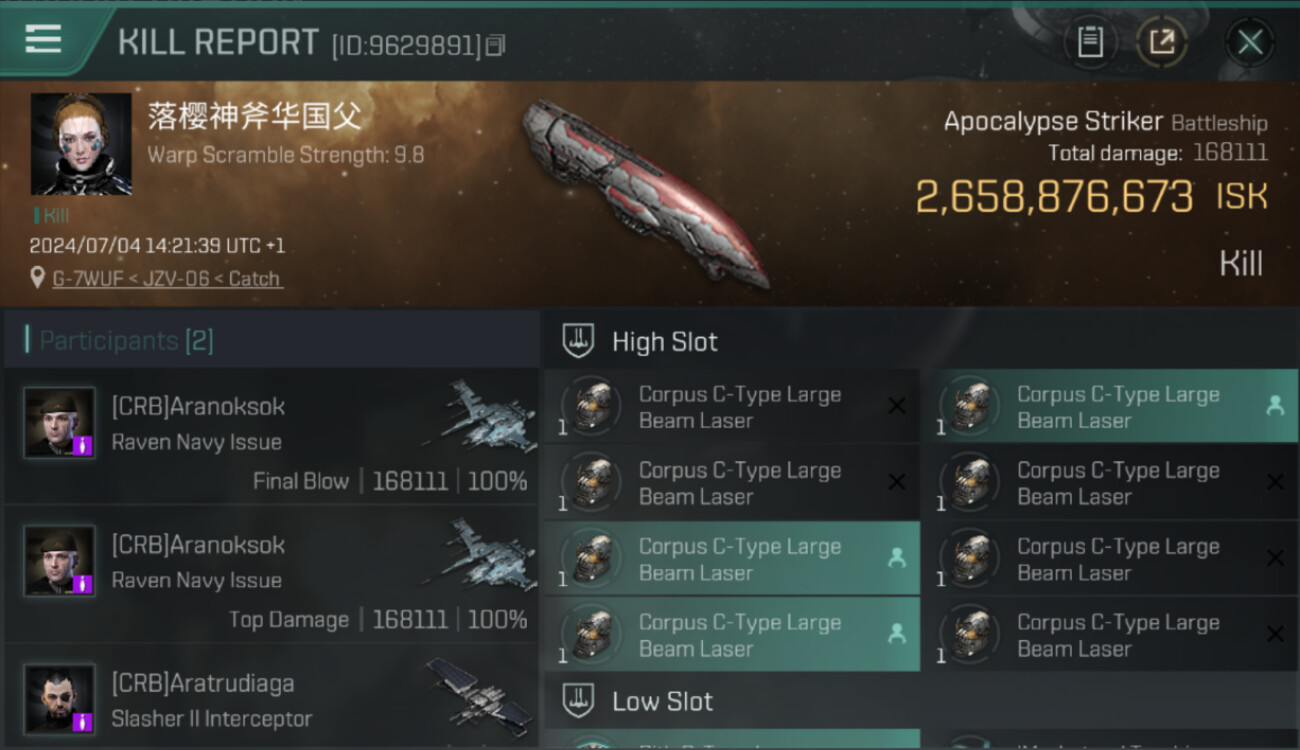This screenshot has height=750, width=1300.
Task: Open the victim pilot portrait
Action: tap(81, 144)
